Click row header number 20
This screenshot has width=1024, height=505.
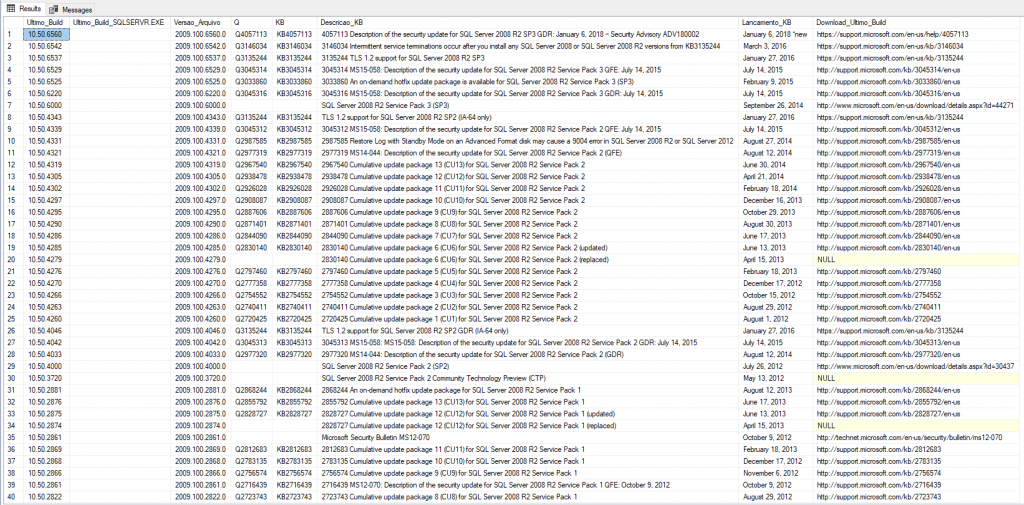[x=9, y=259]
